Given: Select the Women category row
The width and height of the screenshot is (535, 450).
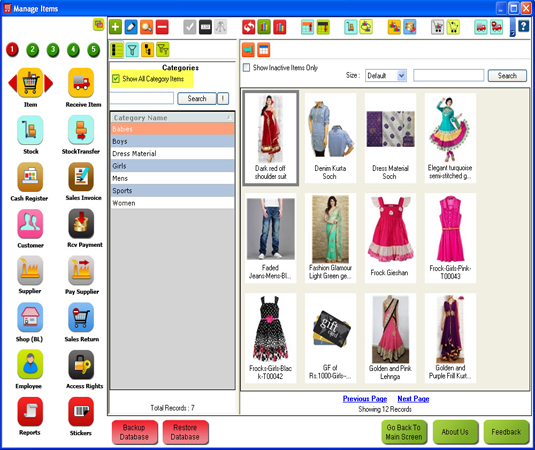Looking at the screenshot, I should coord(173,203).
